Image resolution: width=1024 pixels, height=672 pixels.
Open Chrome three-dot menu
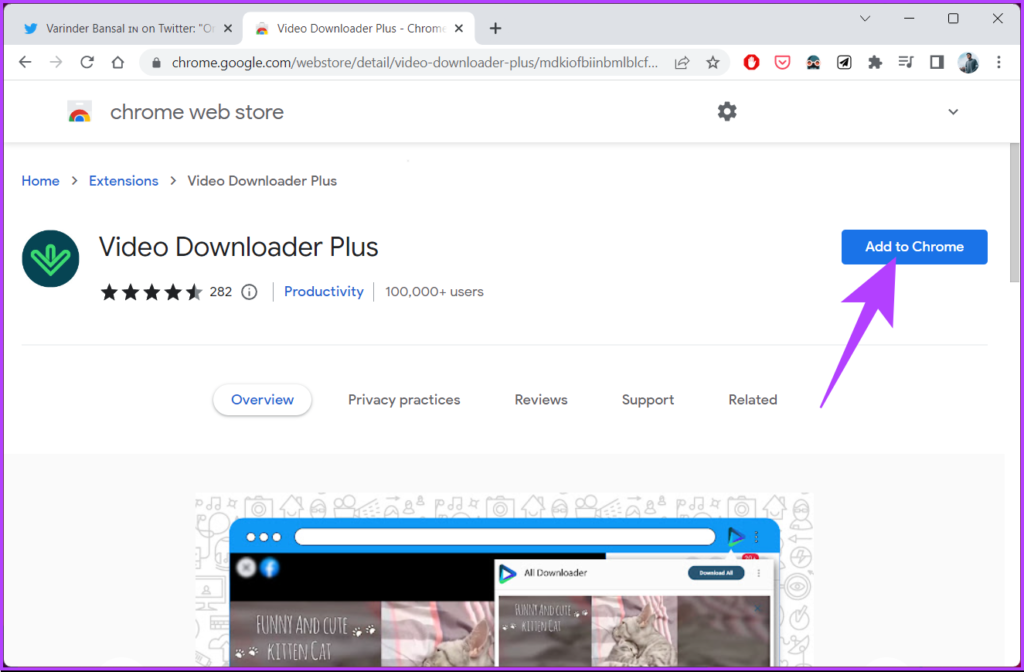999,63
